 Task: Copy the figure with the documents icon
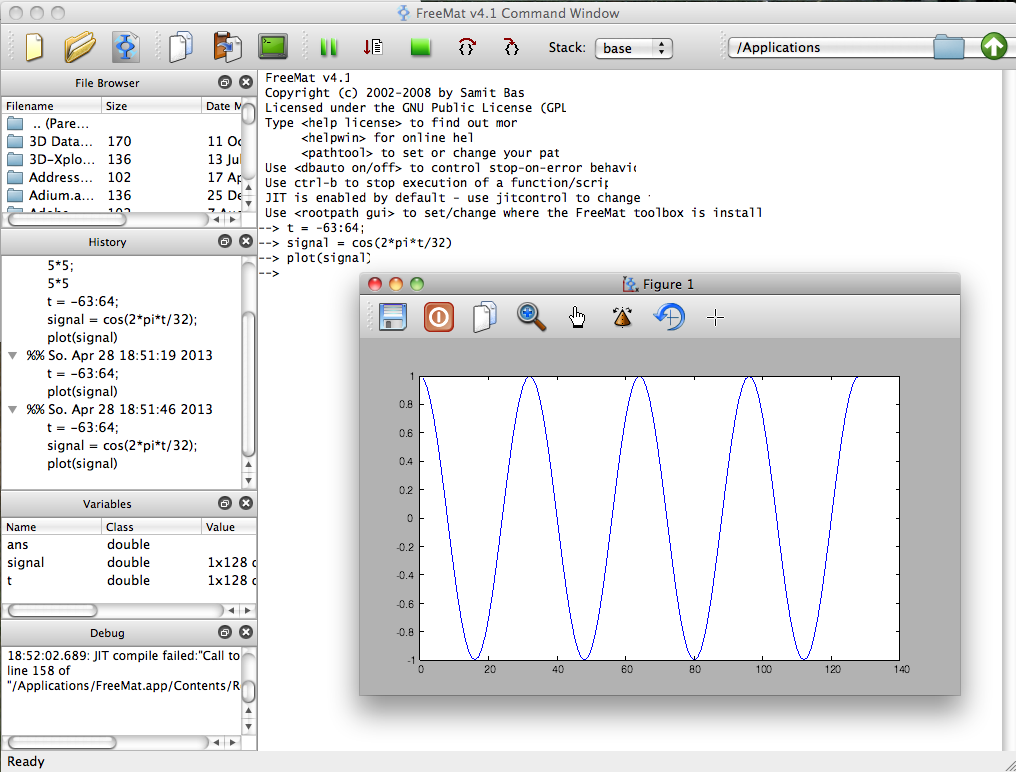pos(485,317)
